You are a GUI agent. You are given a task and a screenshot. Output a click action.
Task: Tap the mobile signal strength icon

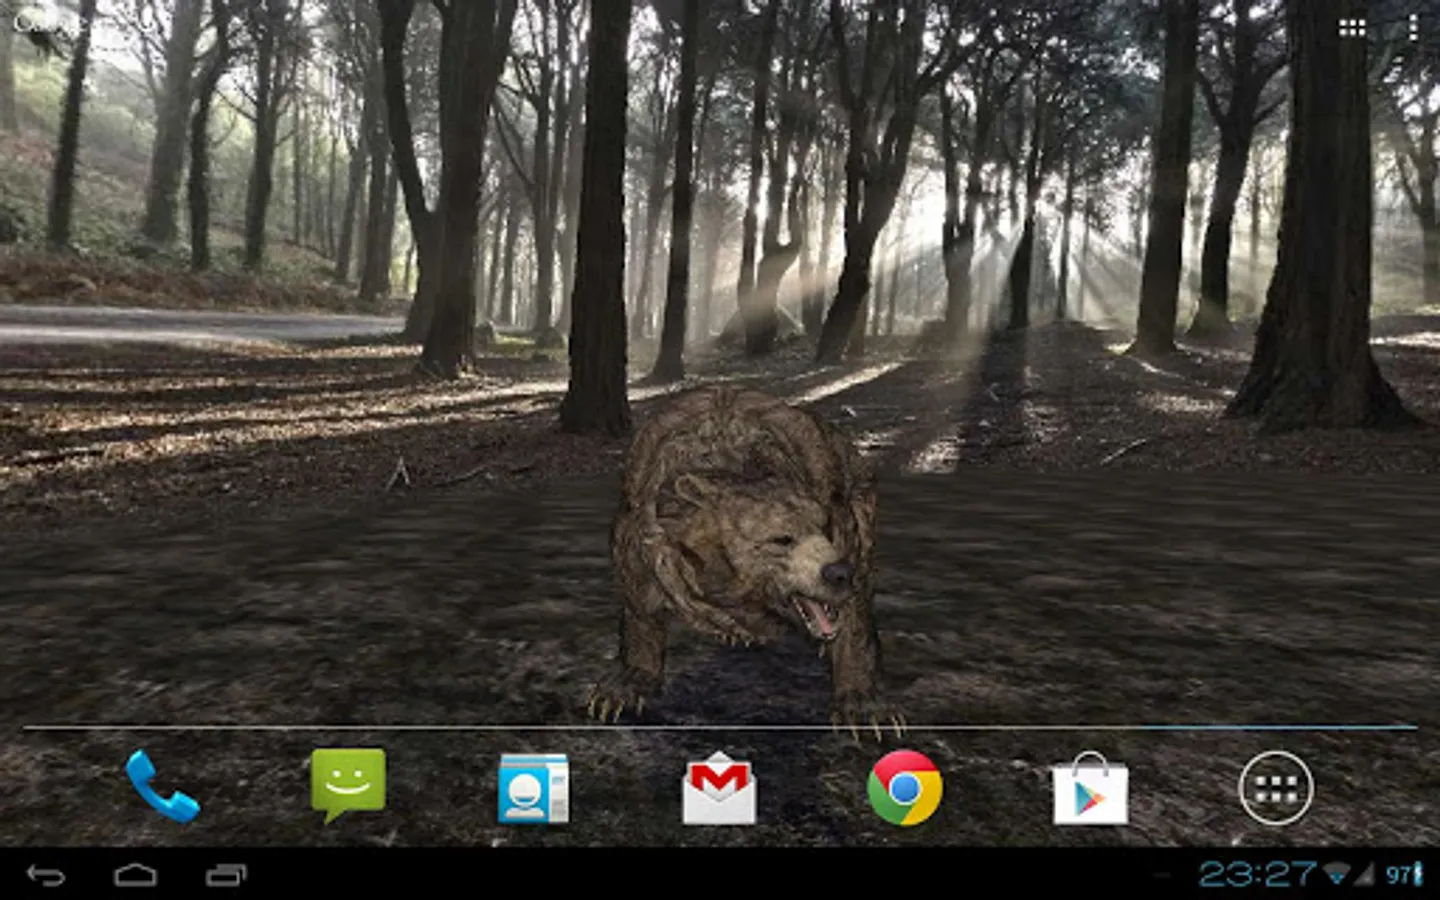tap(1365, 875)
